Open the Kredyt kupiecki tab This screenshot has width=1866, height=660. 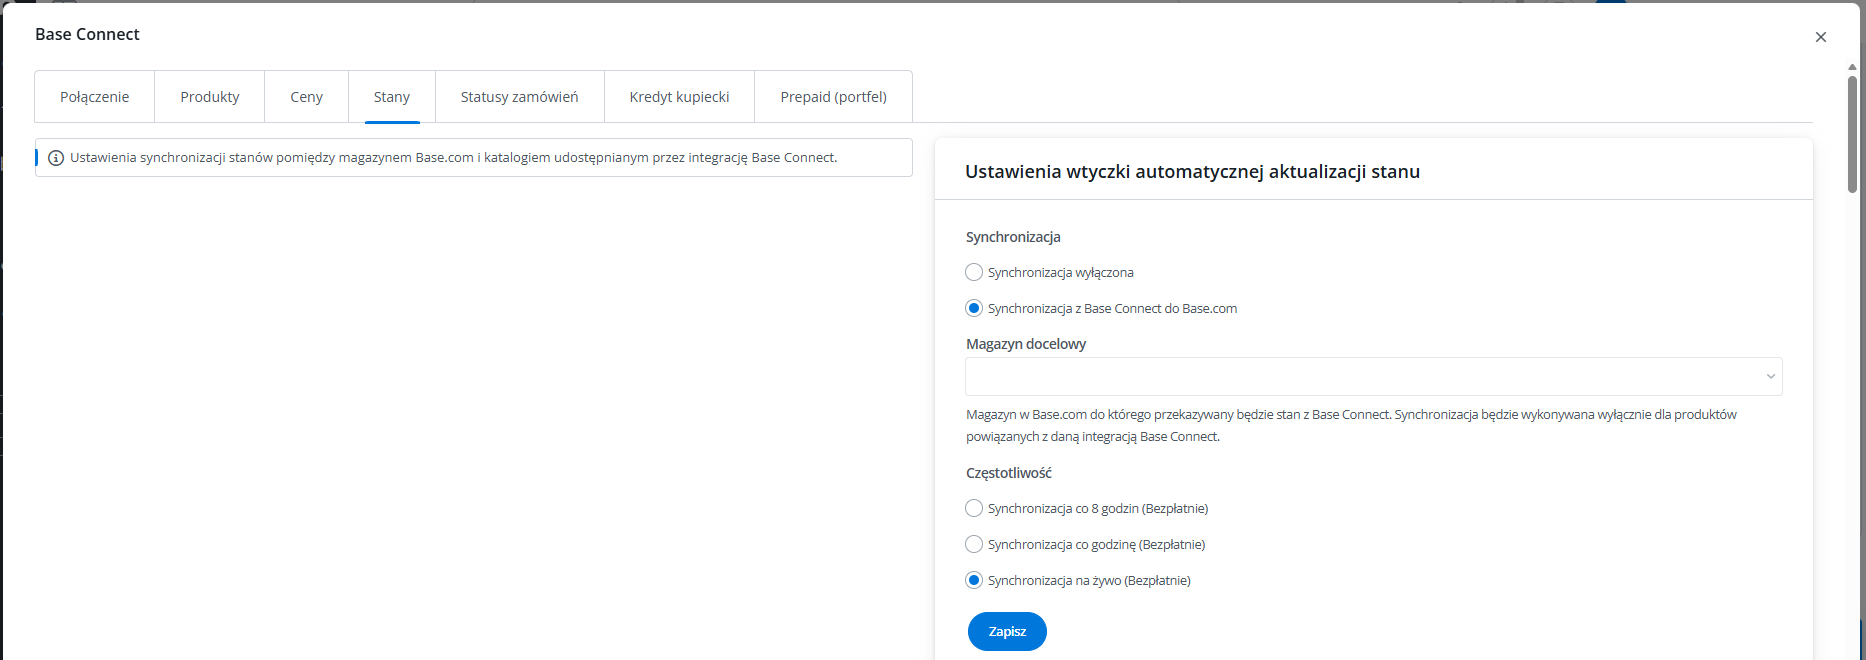coord(680,97)
